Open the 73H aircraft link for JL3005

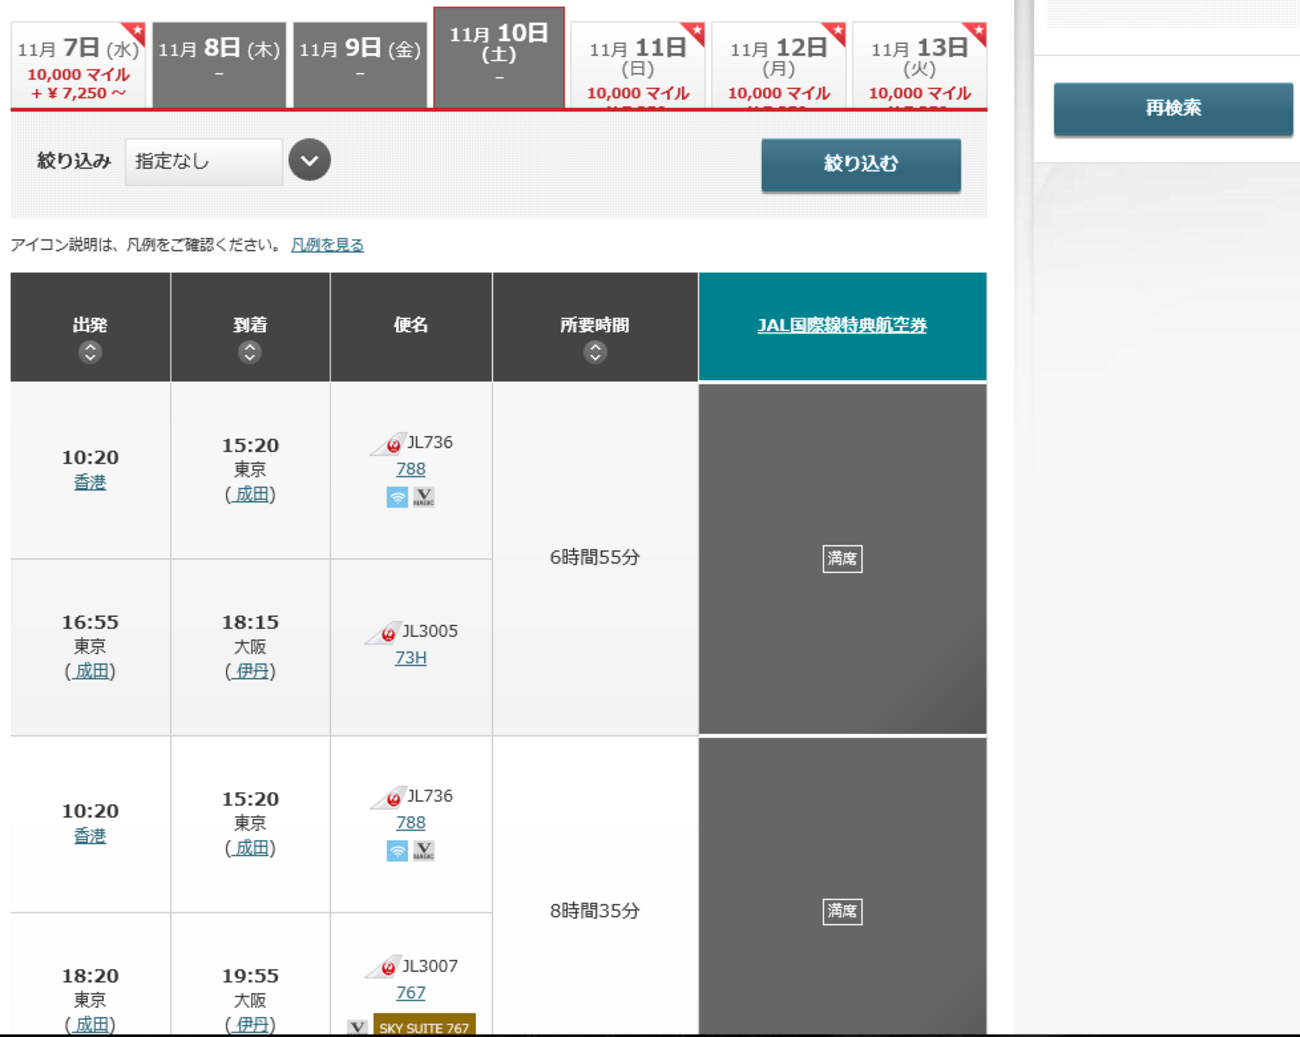tap(411, 658)
